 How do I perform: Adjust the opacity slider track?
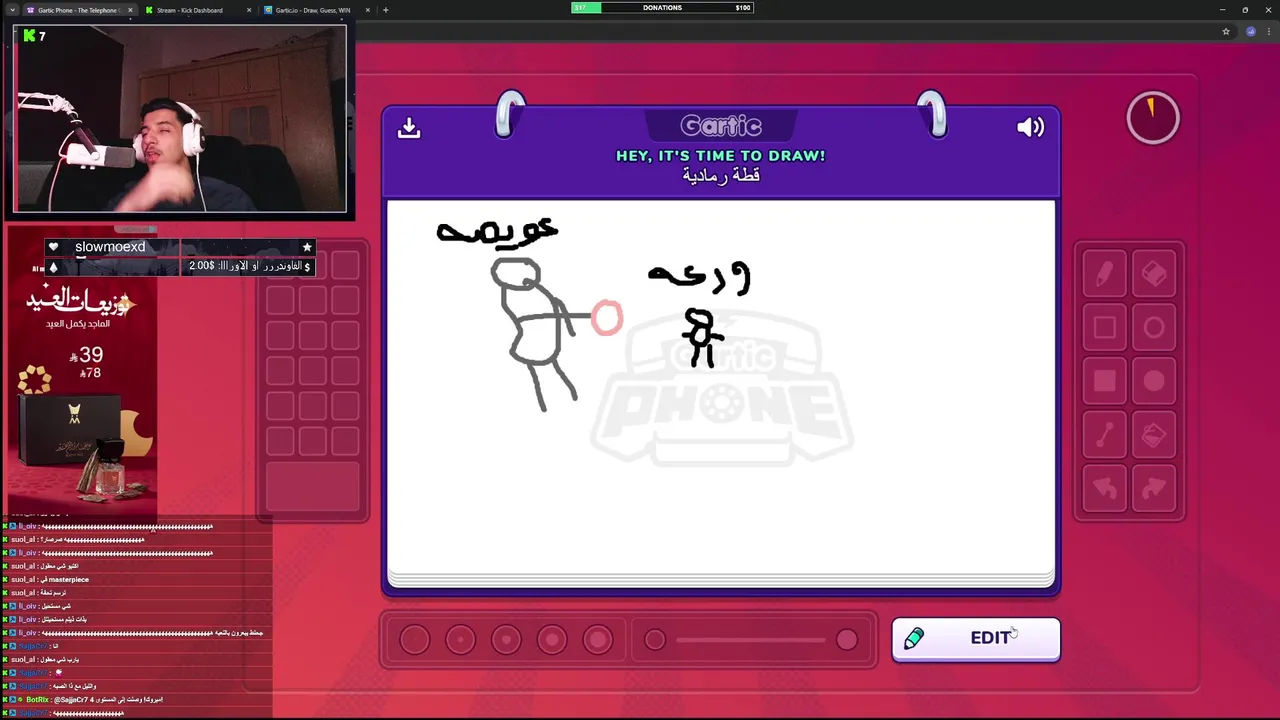(x=751, y=640)
